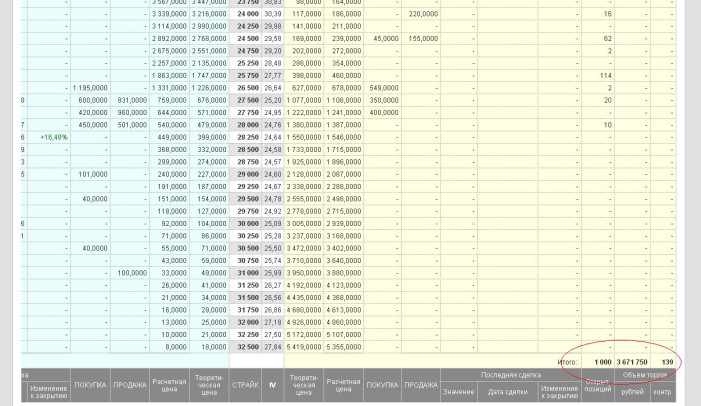Select strike 24 500 cell

tap(245, 38)
